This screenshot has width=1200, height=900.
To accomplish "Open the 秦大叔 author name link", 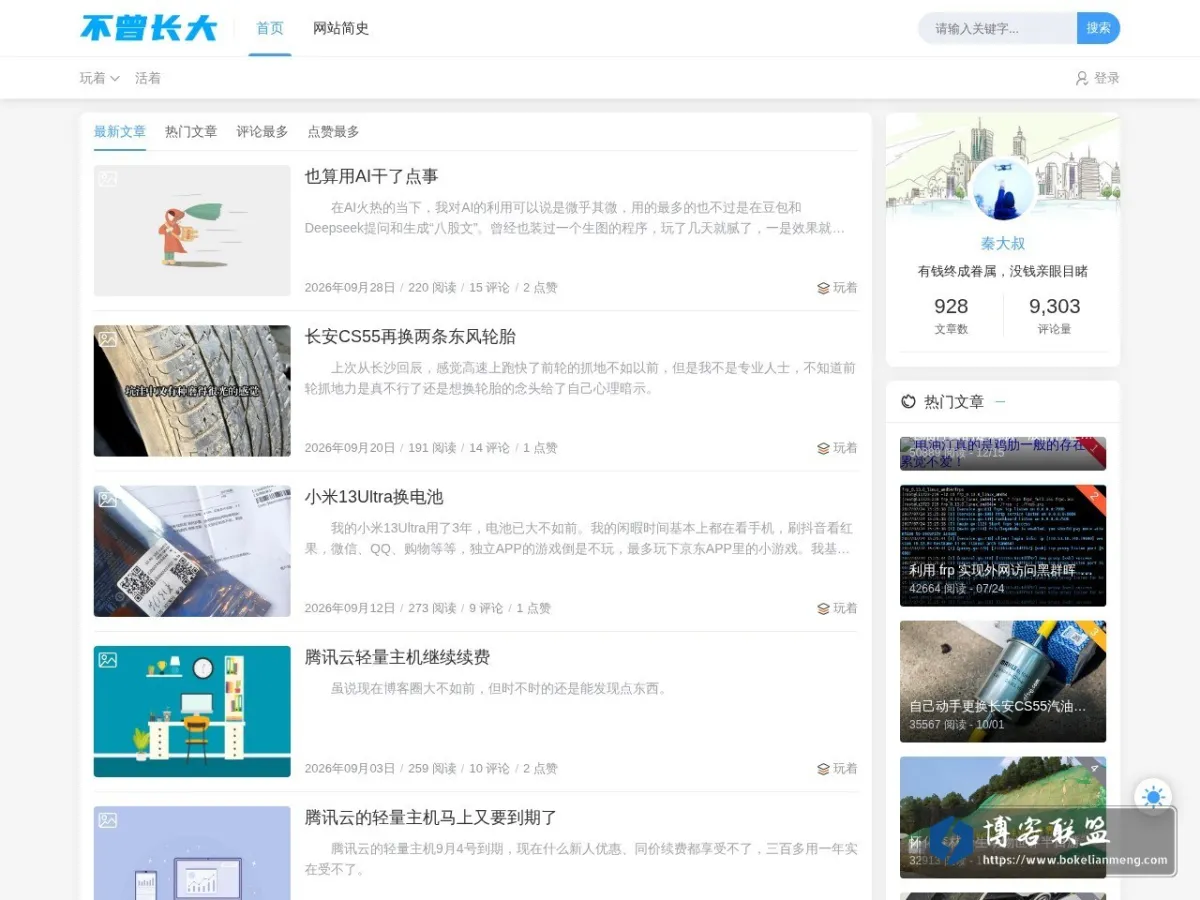I will coord(1003,243).
